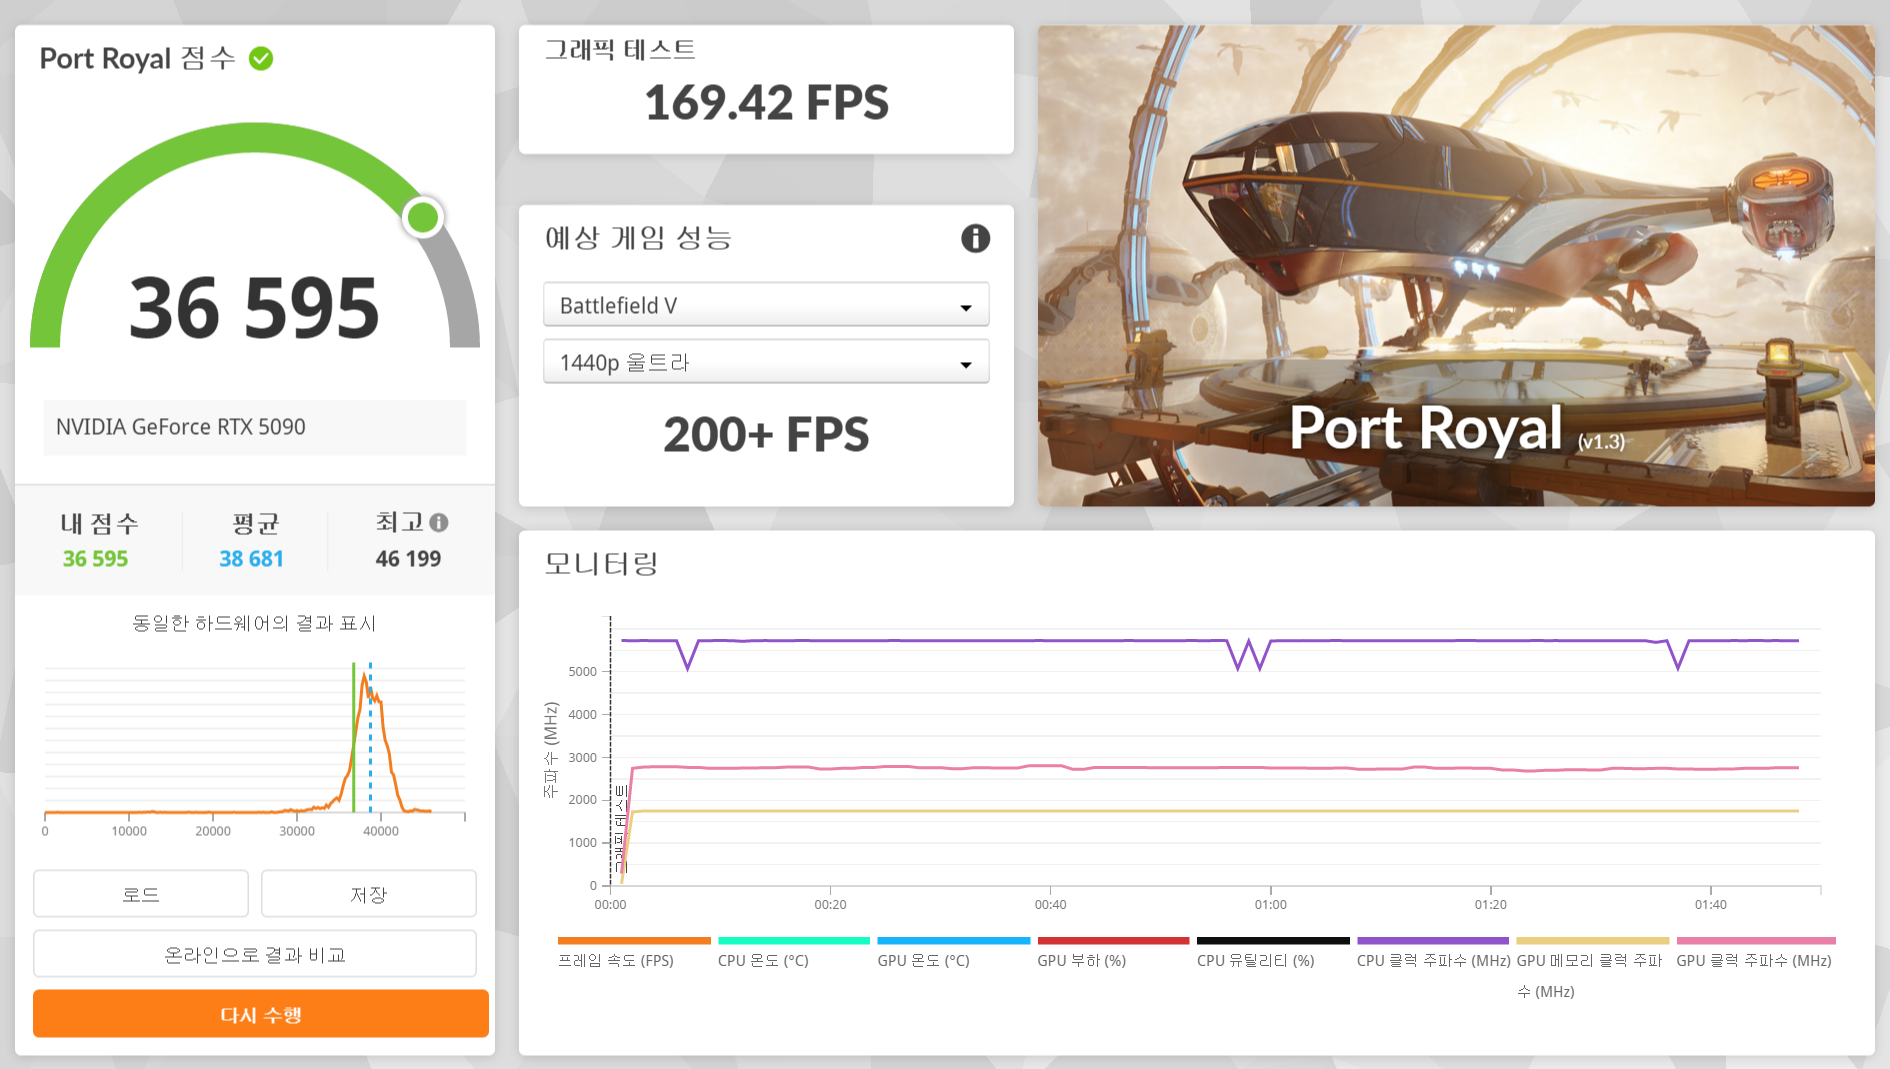Click the NVIDIA GeForce RTX 5090 field

(254, 427)
